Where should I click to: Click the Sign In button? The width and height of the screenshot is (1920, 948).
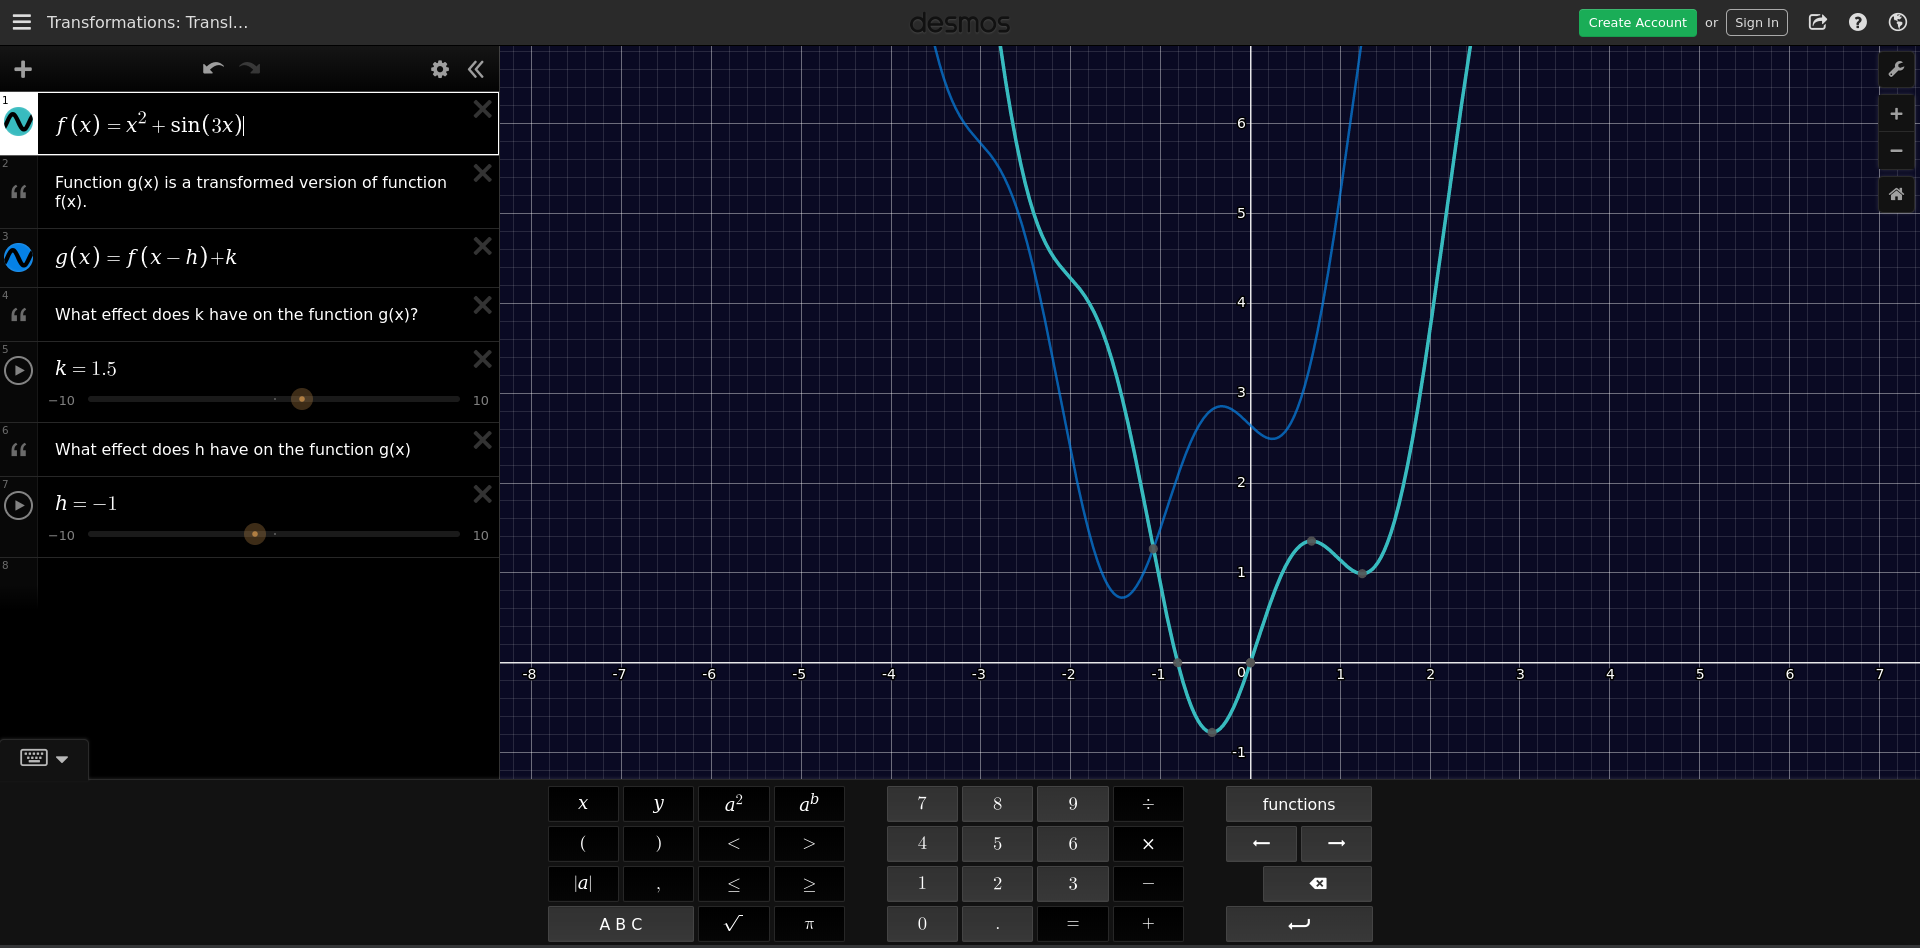(1757, 22)
